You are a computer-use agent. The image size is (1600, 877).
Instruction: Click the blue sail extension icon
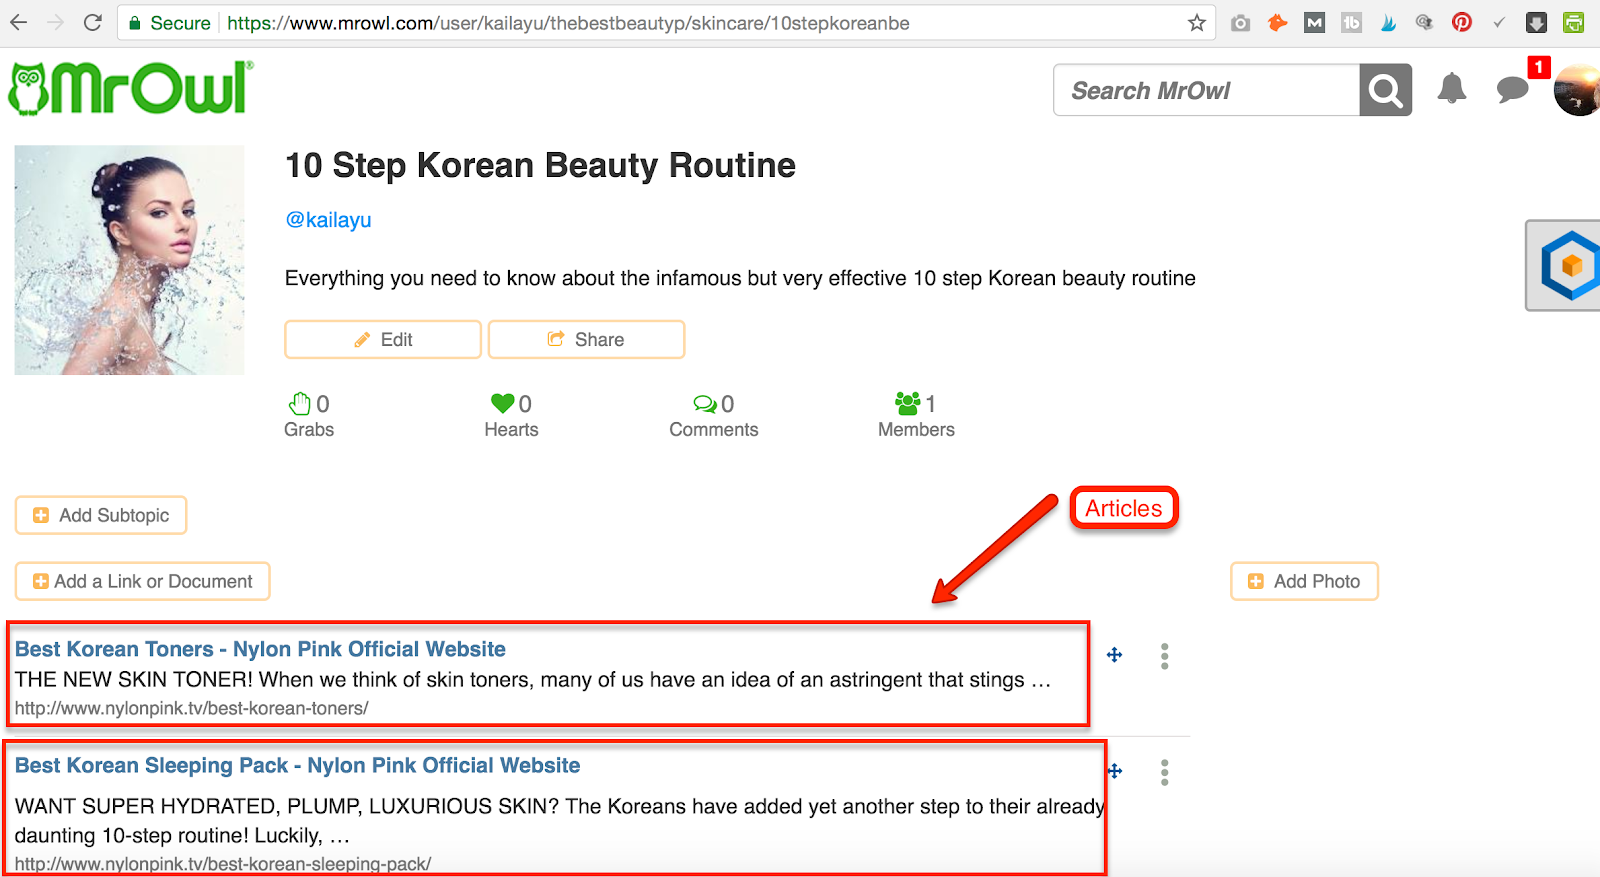click(1388, 22)
